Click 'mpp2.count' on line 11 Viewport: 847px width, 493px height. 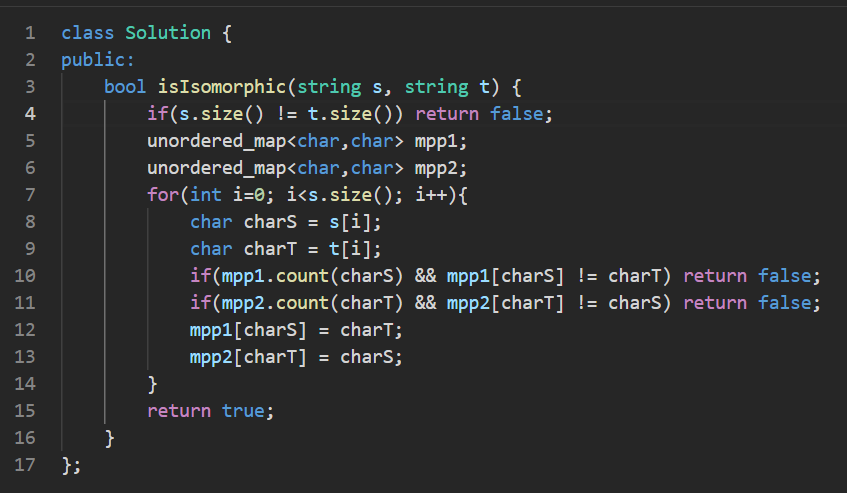pos(275,303)
